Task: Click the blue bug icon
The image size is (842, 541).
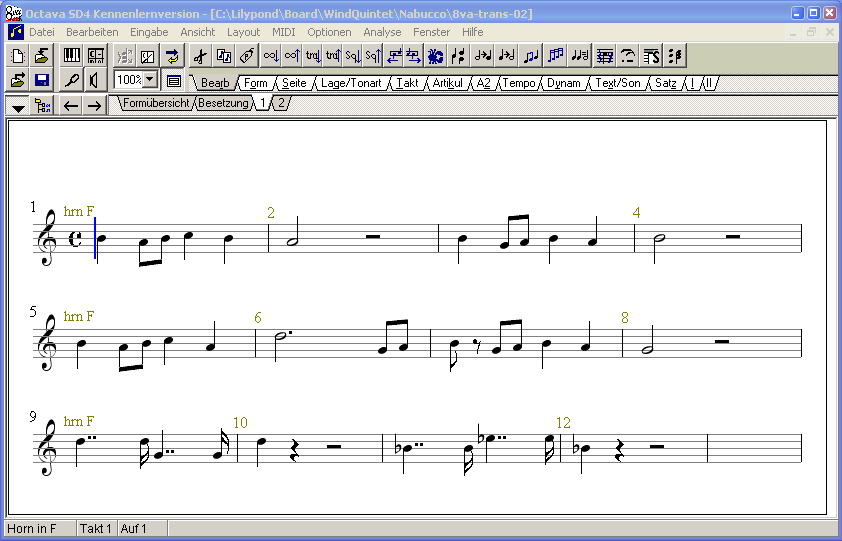Action: 435,56
